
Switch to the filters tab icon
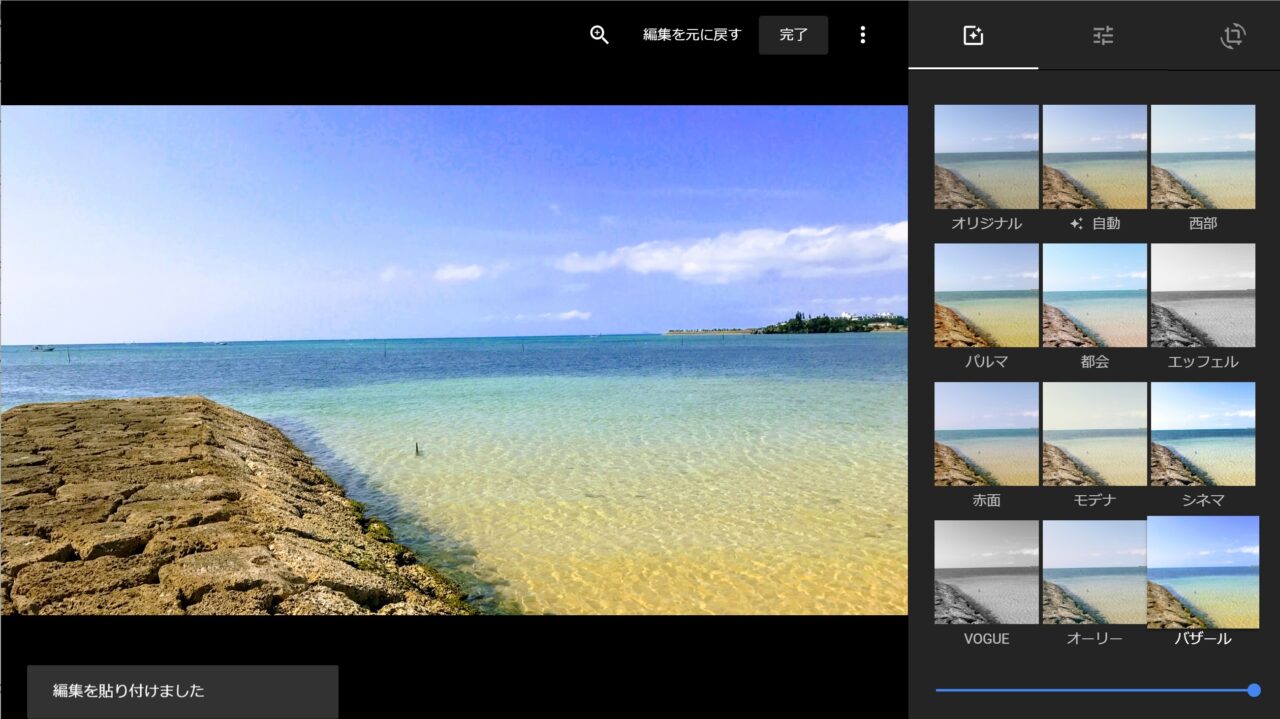[973, 36]
